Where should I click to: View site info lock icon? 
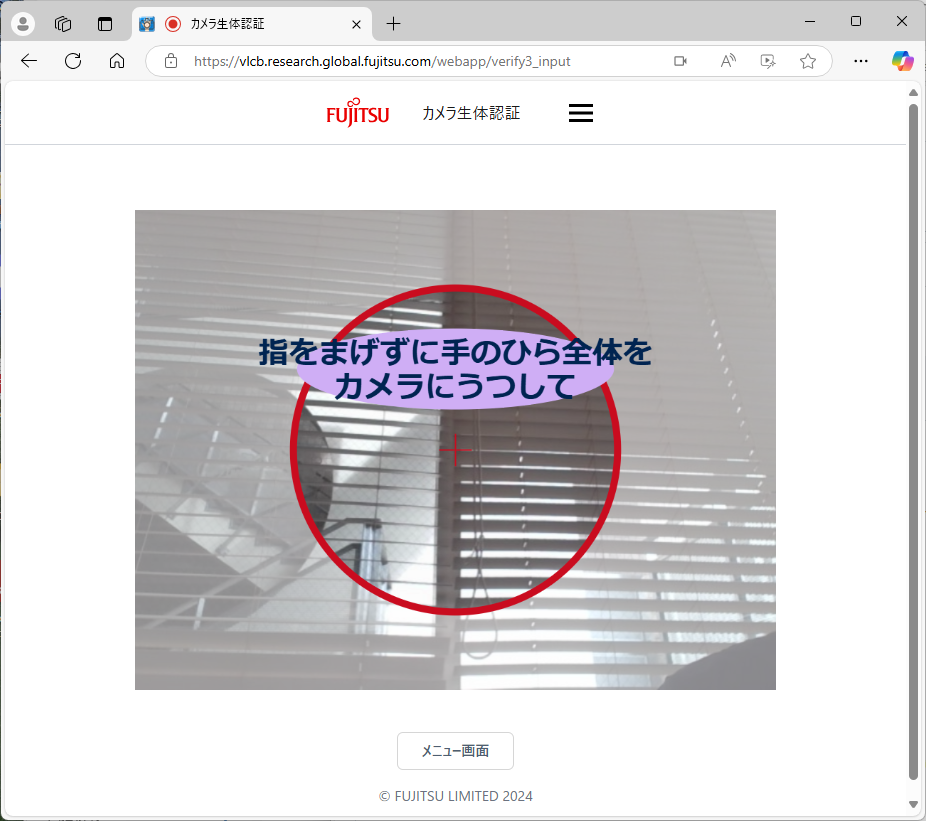tap(171, 61)
